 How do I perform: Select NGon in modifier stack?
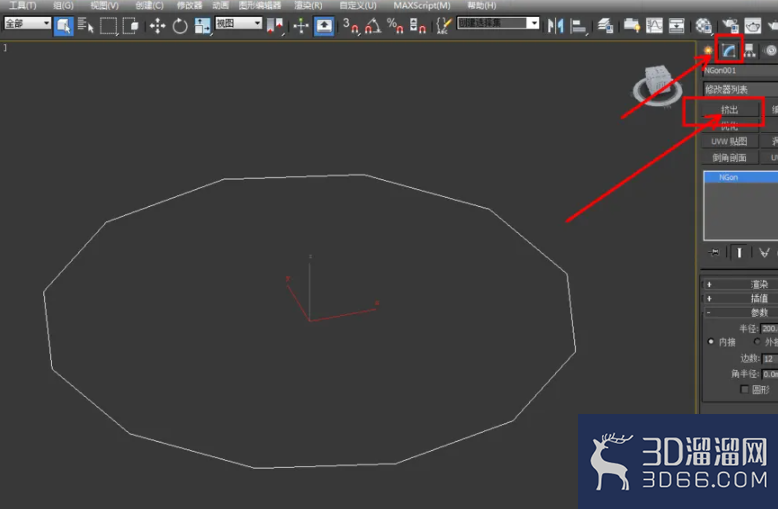coord(741,177)
